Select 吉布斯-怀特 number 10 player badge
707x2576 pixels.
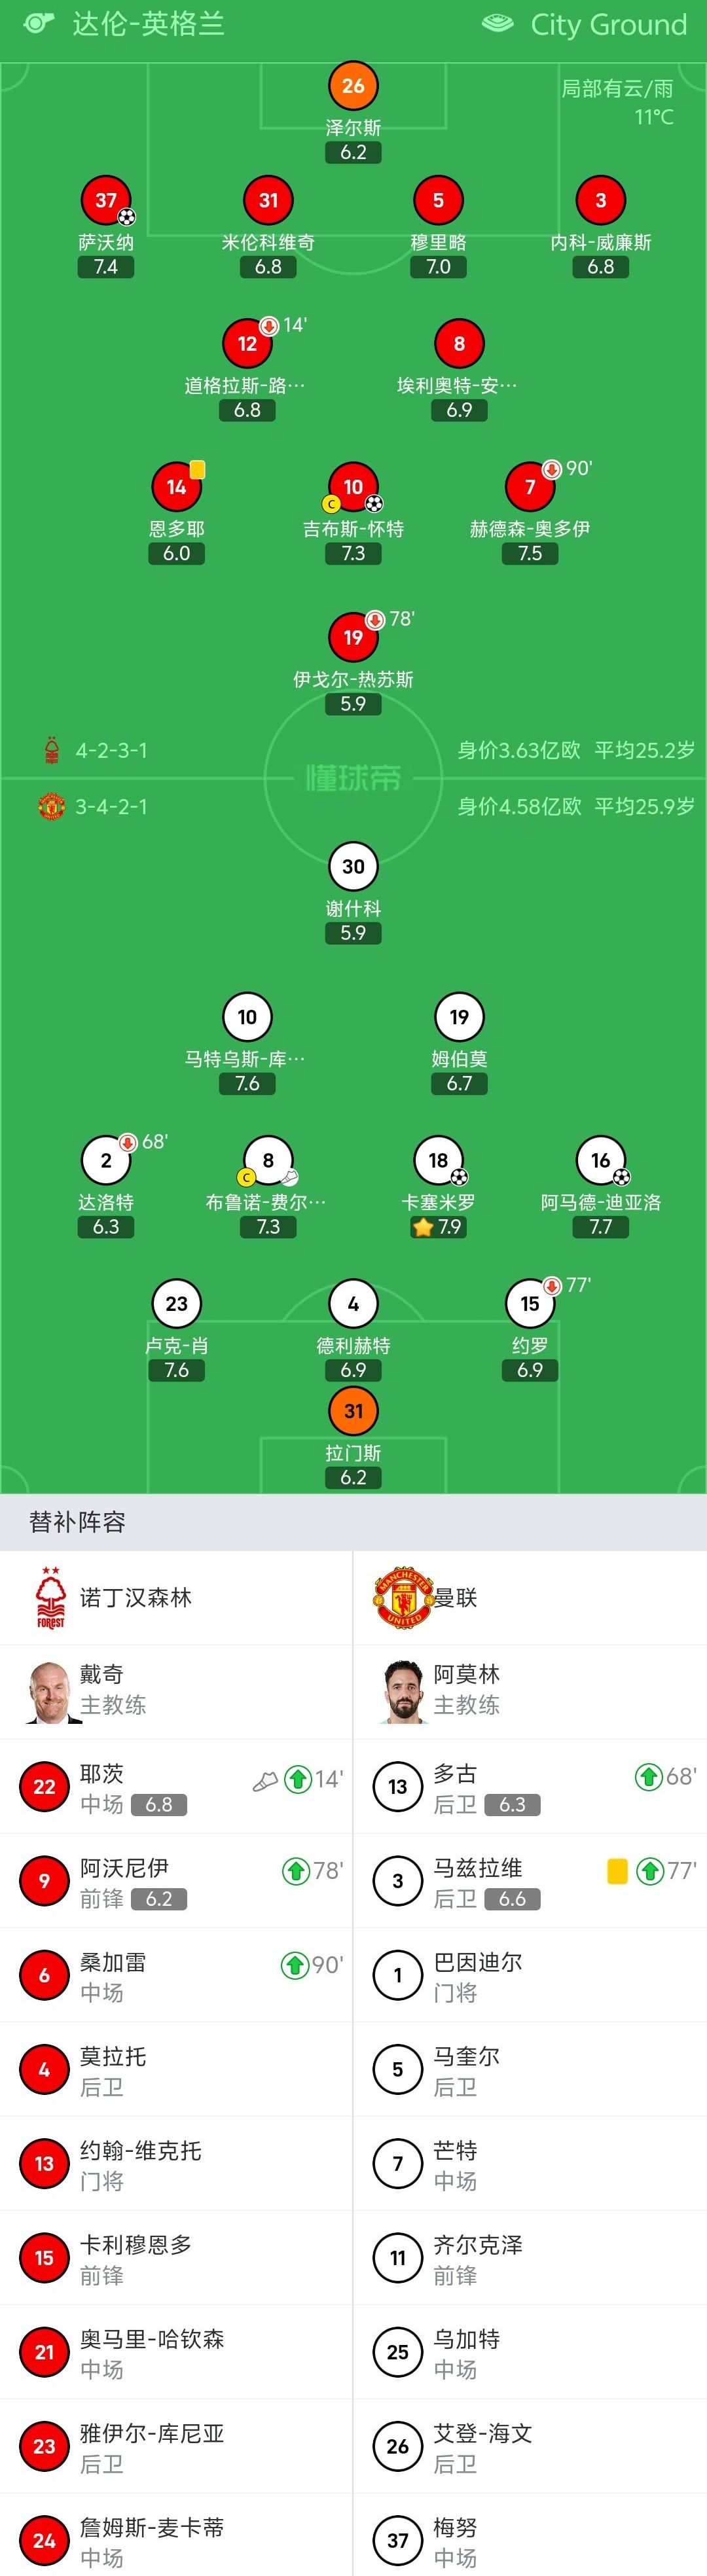353,487
